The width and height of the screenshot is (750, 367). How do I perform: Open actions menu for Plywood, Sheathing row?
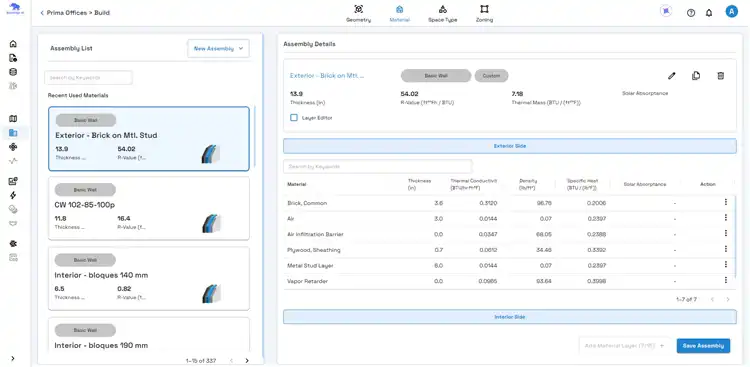[x=725, y=249]
